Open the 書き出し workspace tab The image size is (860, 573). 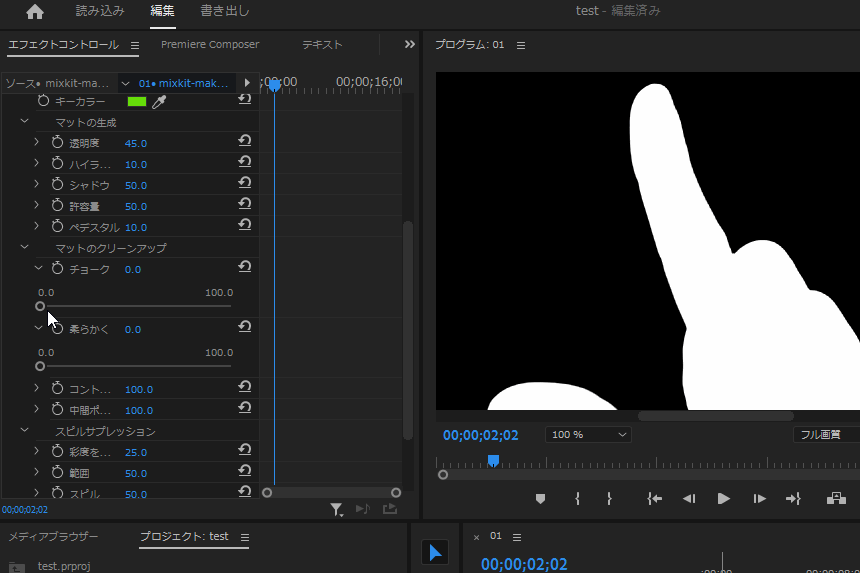coord(225,11)
